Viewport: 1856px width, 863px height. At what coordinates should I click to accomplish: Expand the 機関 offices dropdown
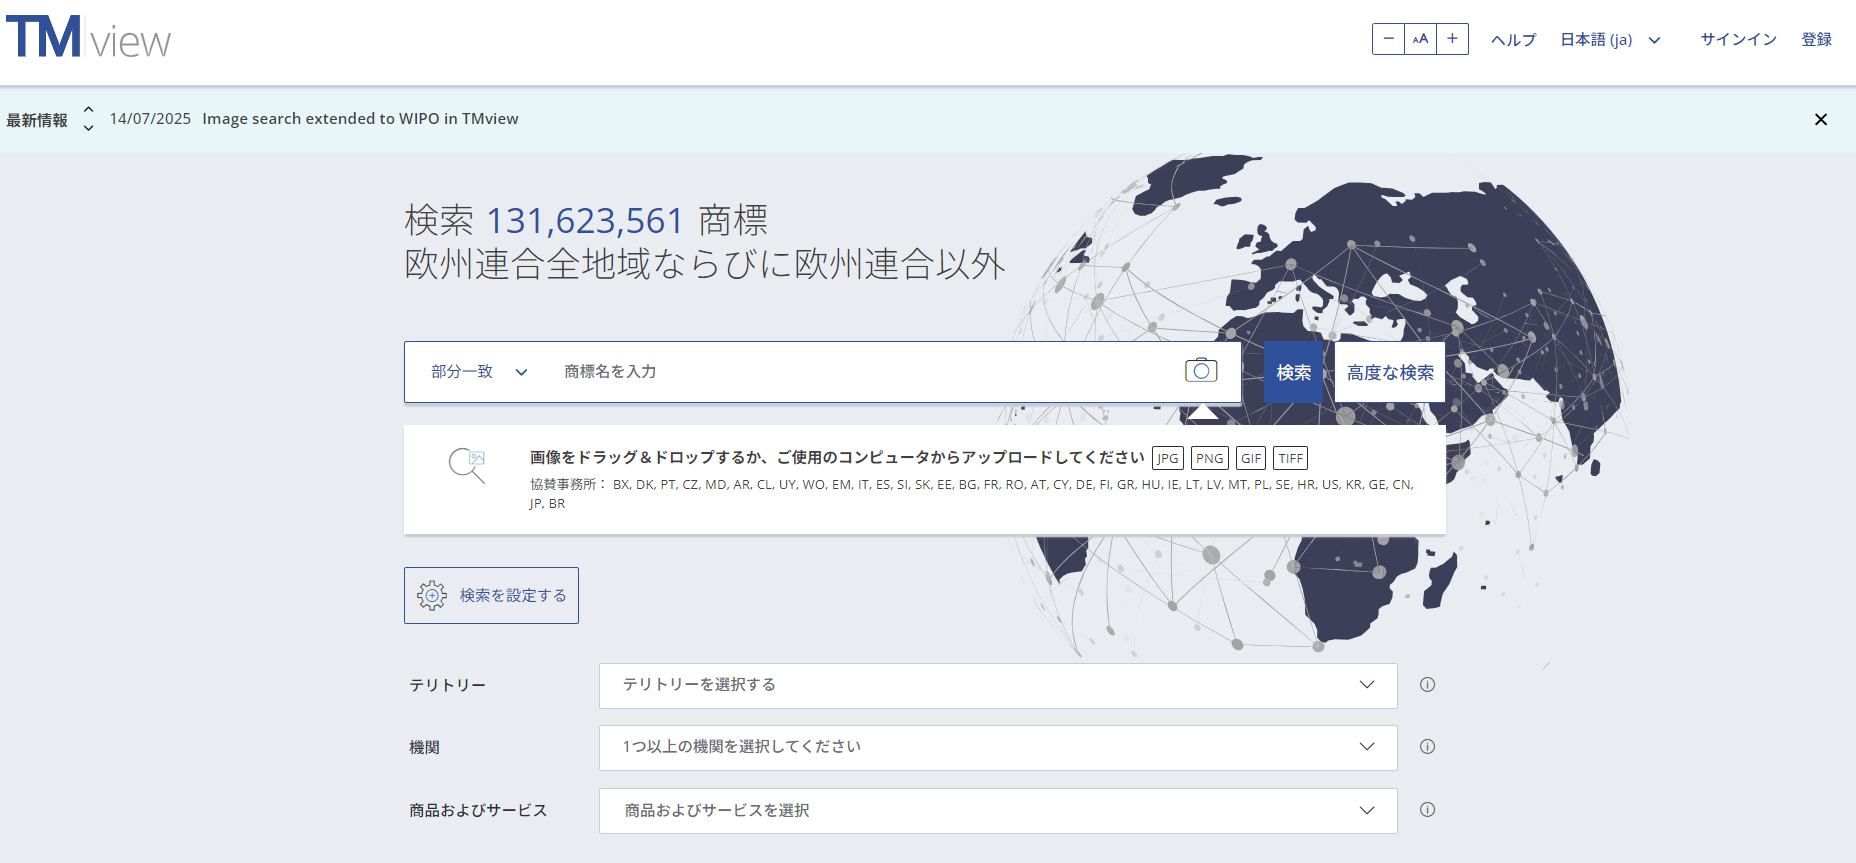[x=998, y=747]
